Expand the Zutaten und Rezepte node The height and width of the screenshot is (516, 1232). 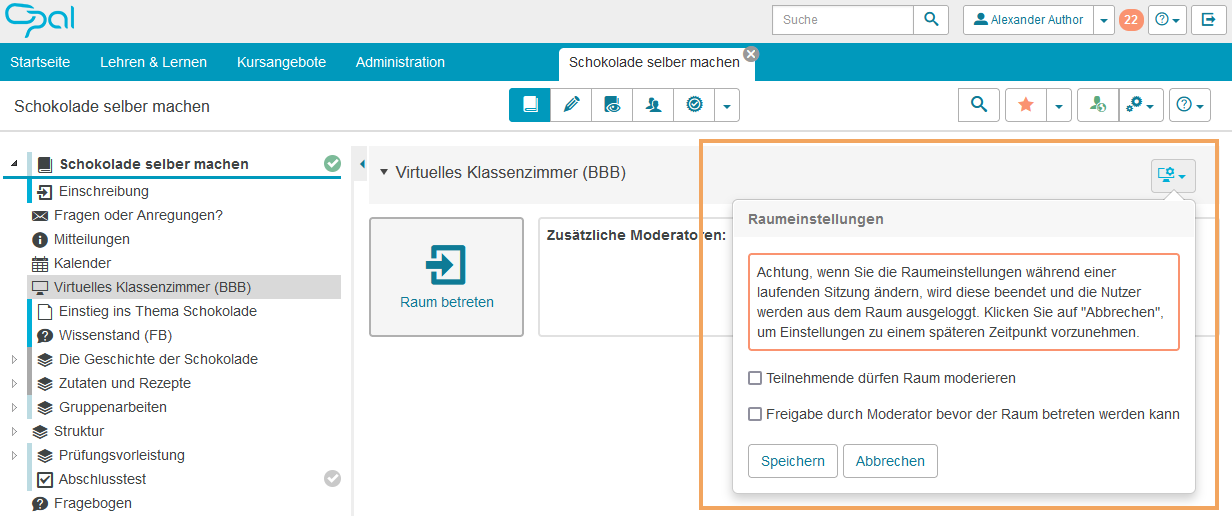pyautogui.click(x=14, y=383)
